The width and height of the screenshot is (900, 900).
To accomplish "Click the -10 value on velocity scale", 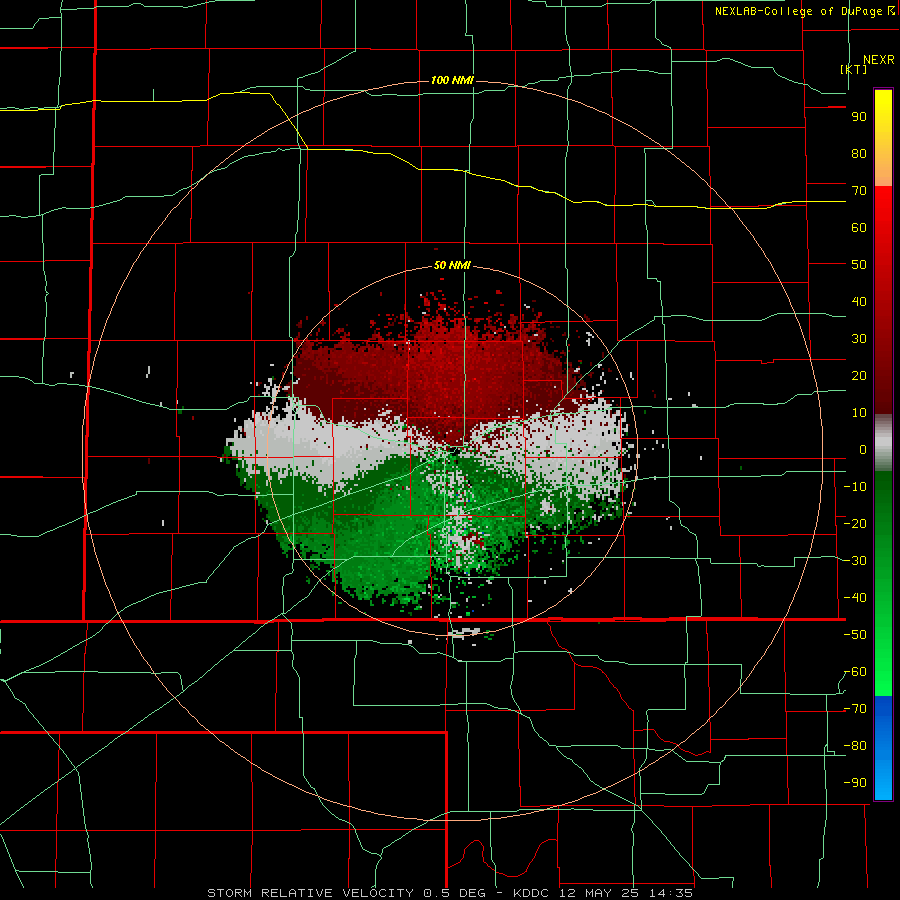I will pyautogui.click(x=855, y=487).
